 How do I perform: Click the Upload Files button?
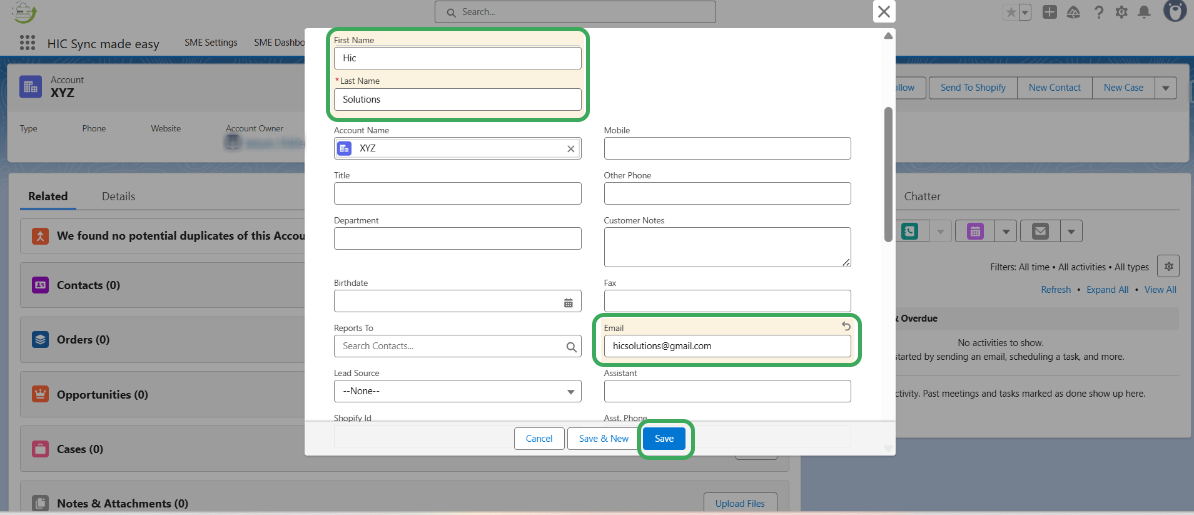point(740,503)
